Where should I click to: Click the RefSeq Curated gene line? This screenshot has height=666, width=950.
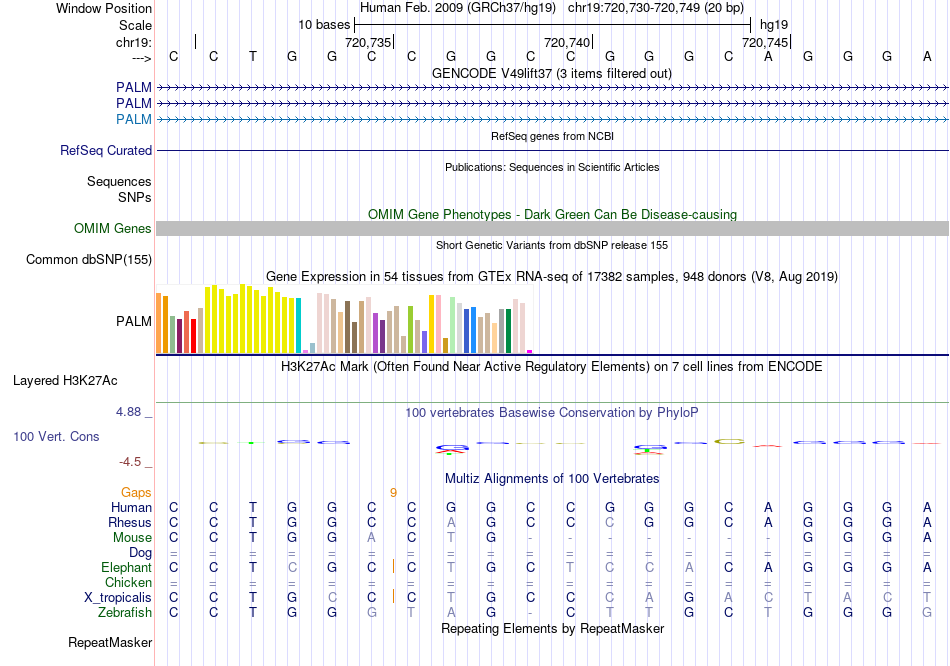click(x=552, y=150)
